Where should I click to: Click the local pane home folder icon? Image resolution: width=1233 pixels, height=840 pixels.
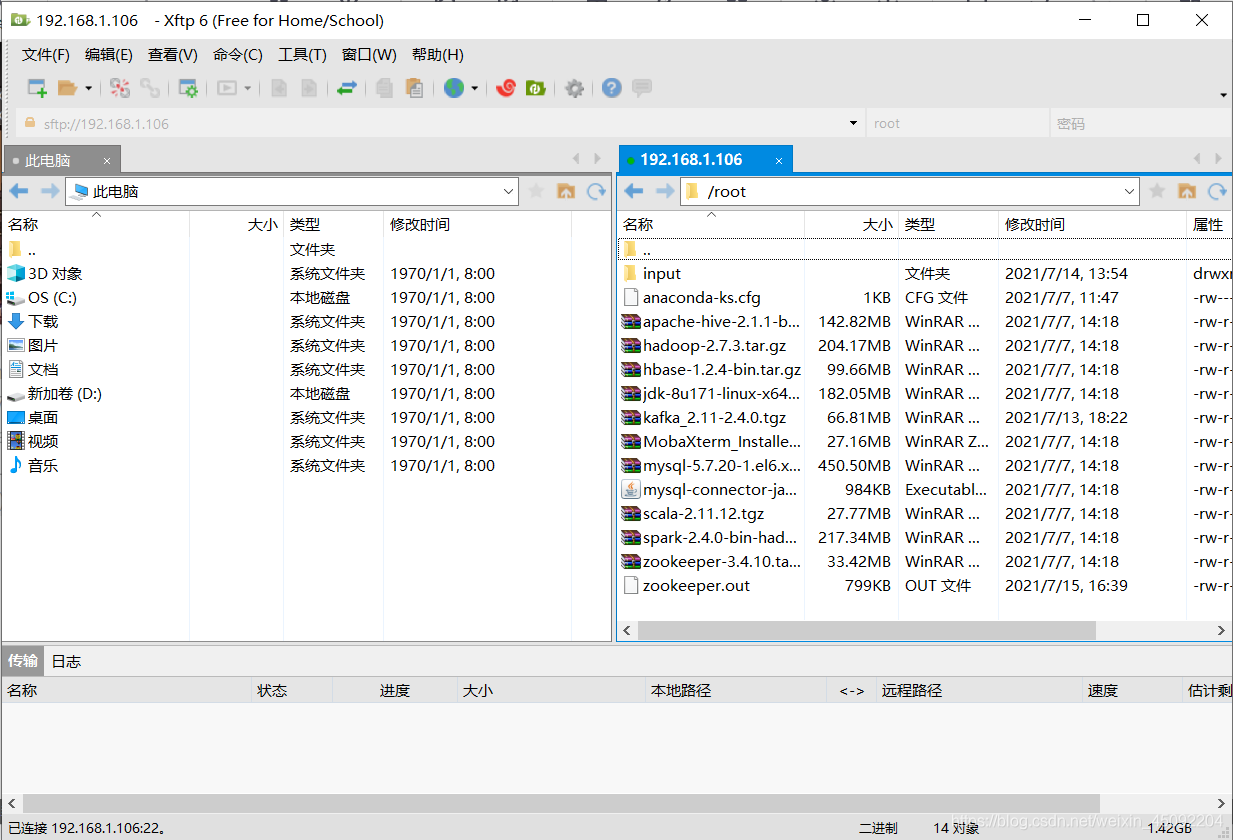point(566,191)
